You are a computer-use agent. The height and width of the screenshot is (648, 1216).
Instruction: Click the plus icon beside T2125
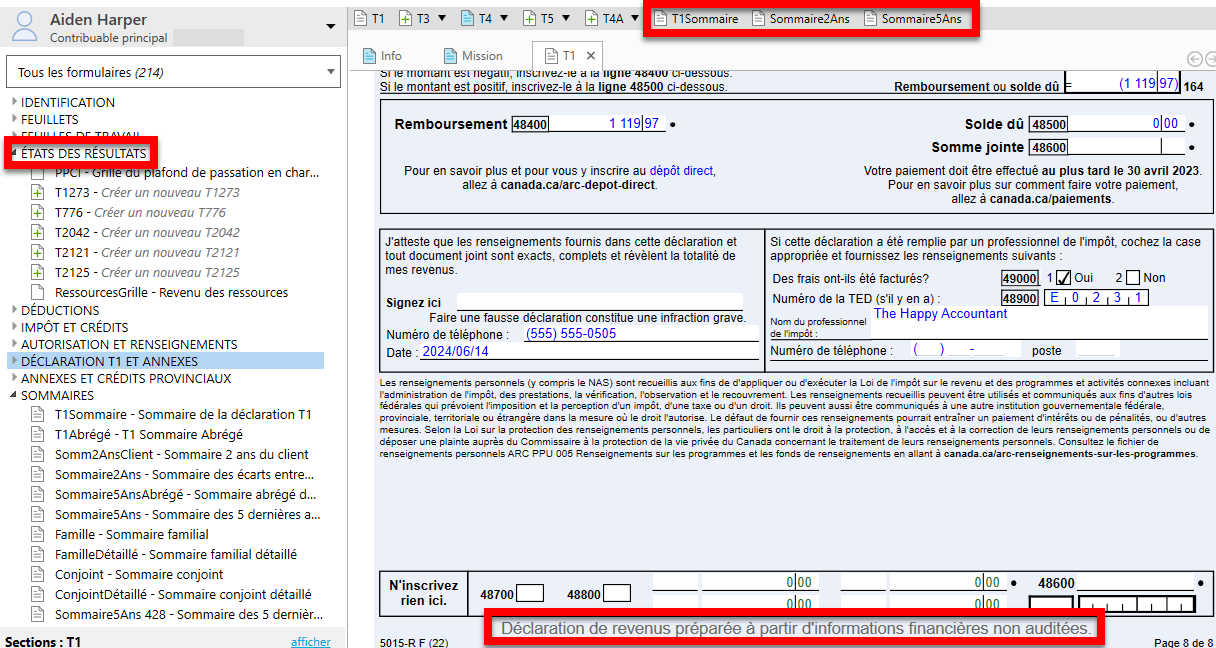coord(38,273)
